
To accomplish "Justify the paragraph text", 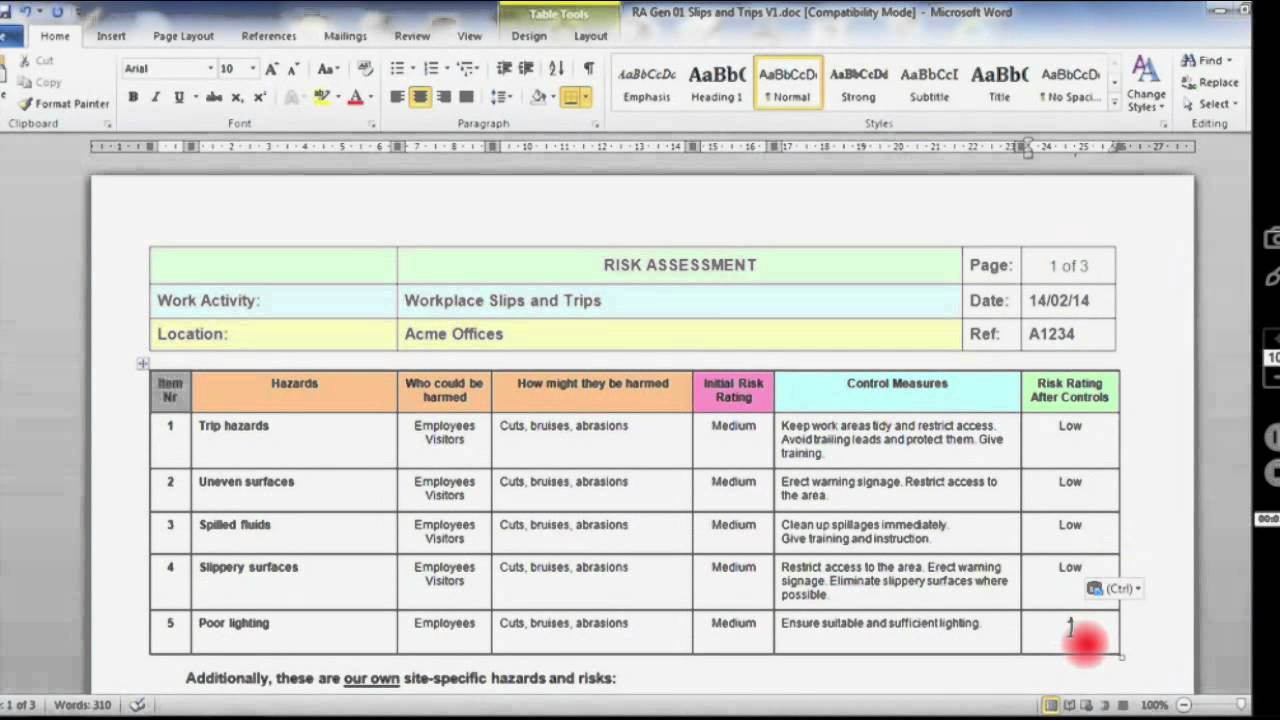I will (x=466, y=97).
